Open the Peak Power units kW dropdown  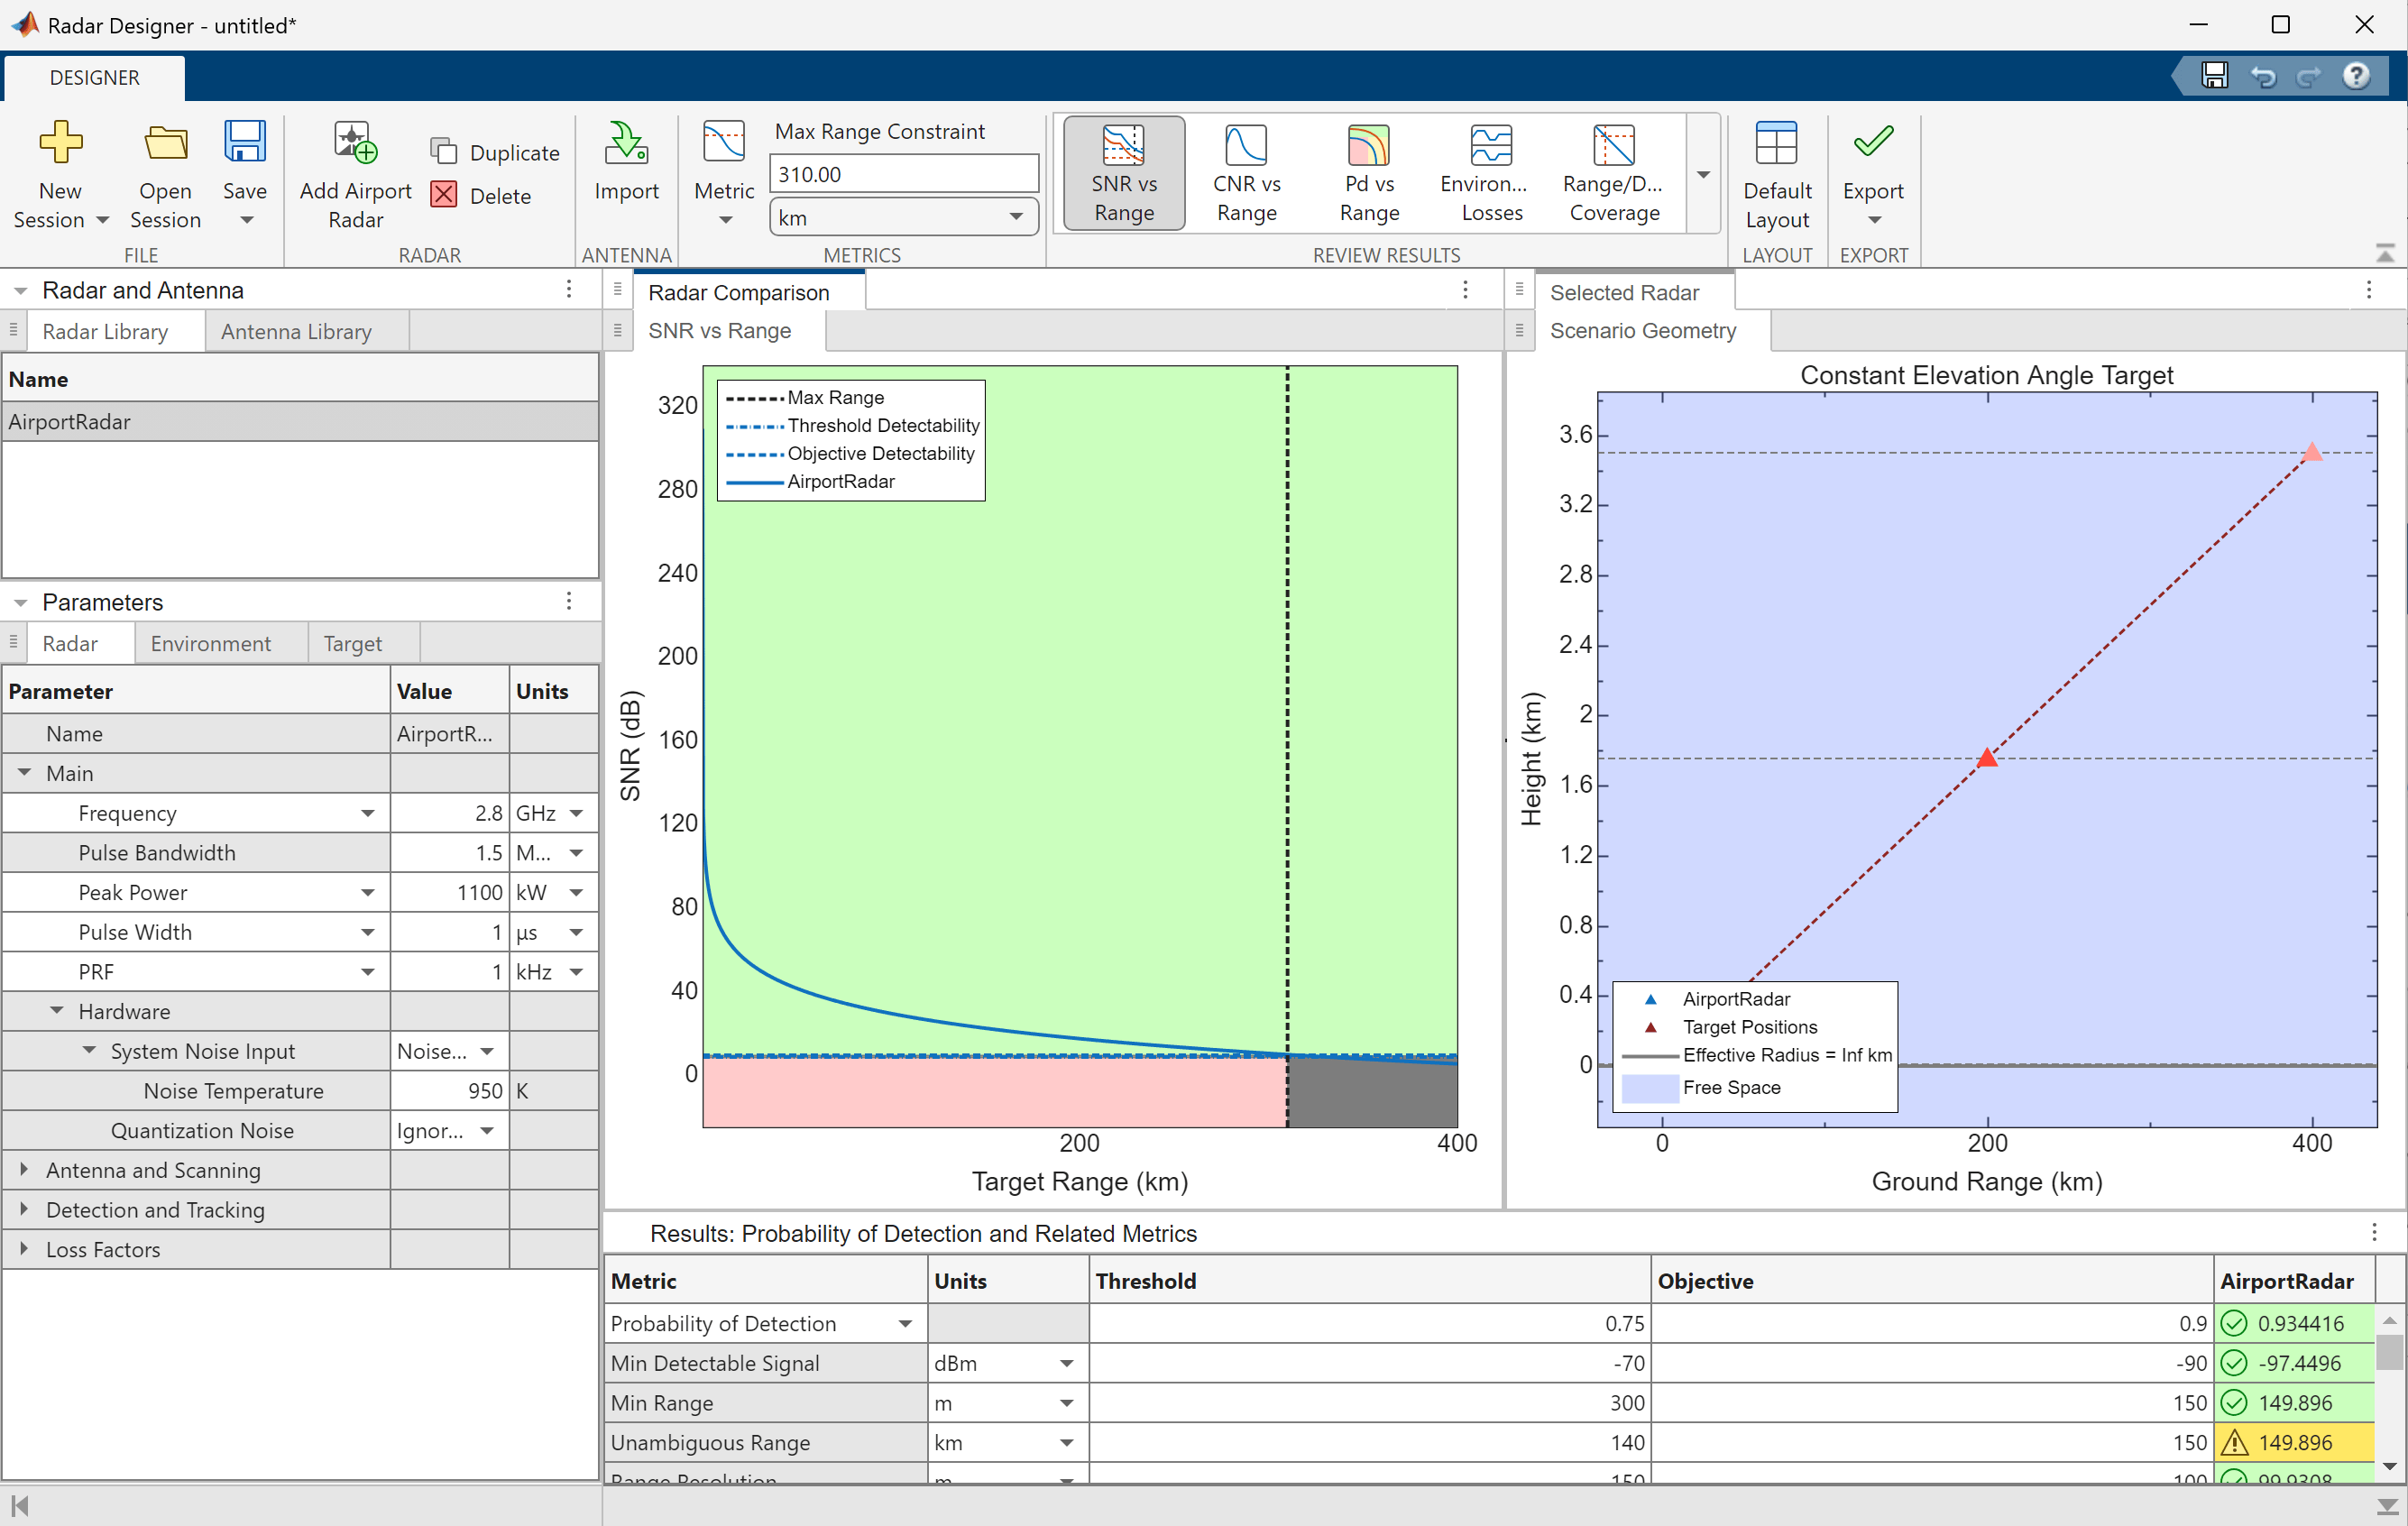coord(576,893)
